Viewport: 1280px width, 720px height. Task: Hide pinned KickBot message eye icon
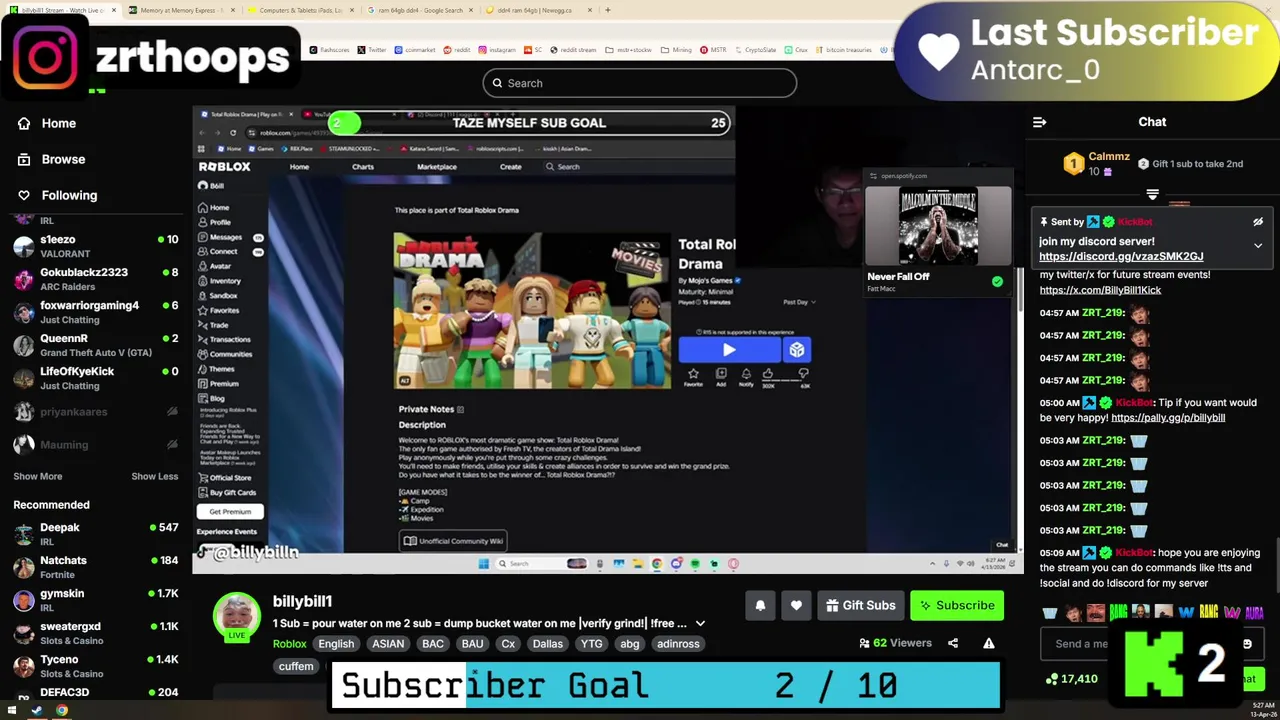pyautogui.click(x=1258, y=222)
